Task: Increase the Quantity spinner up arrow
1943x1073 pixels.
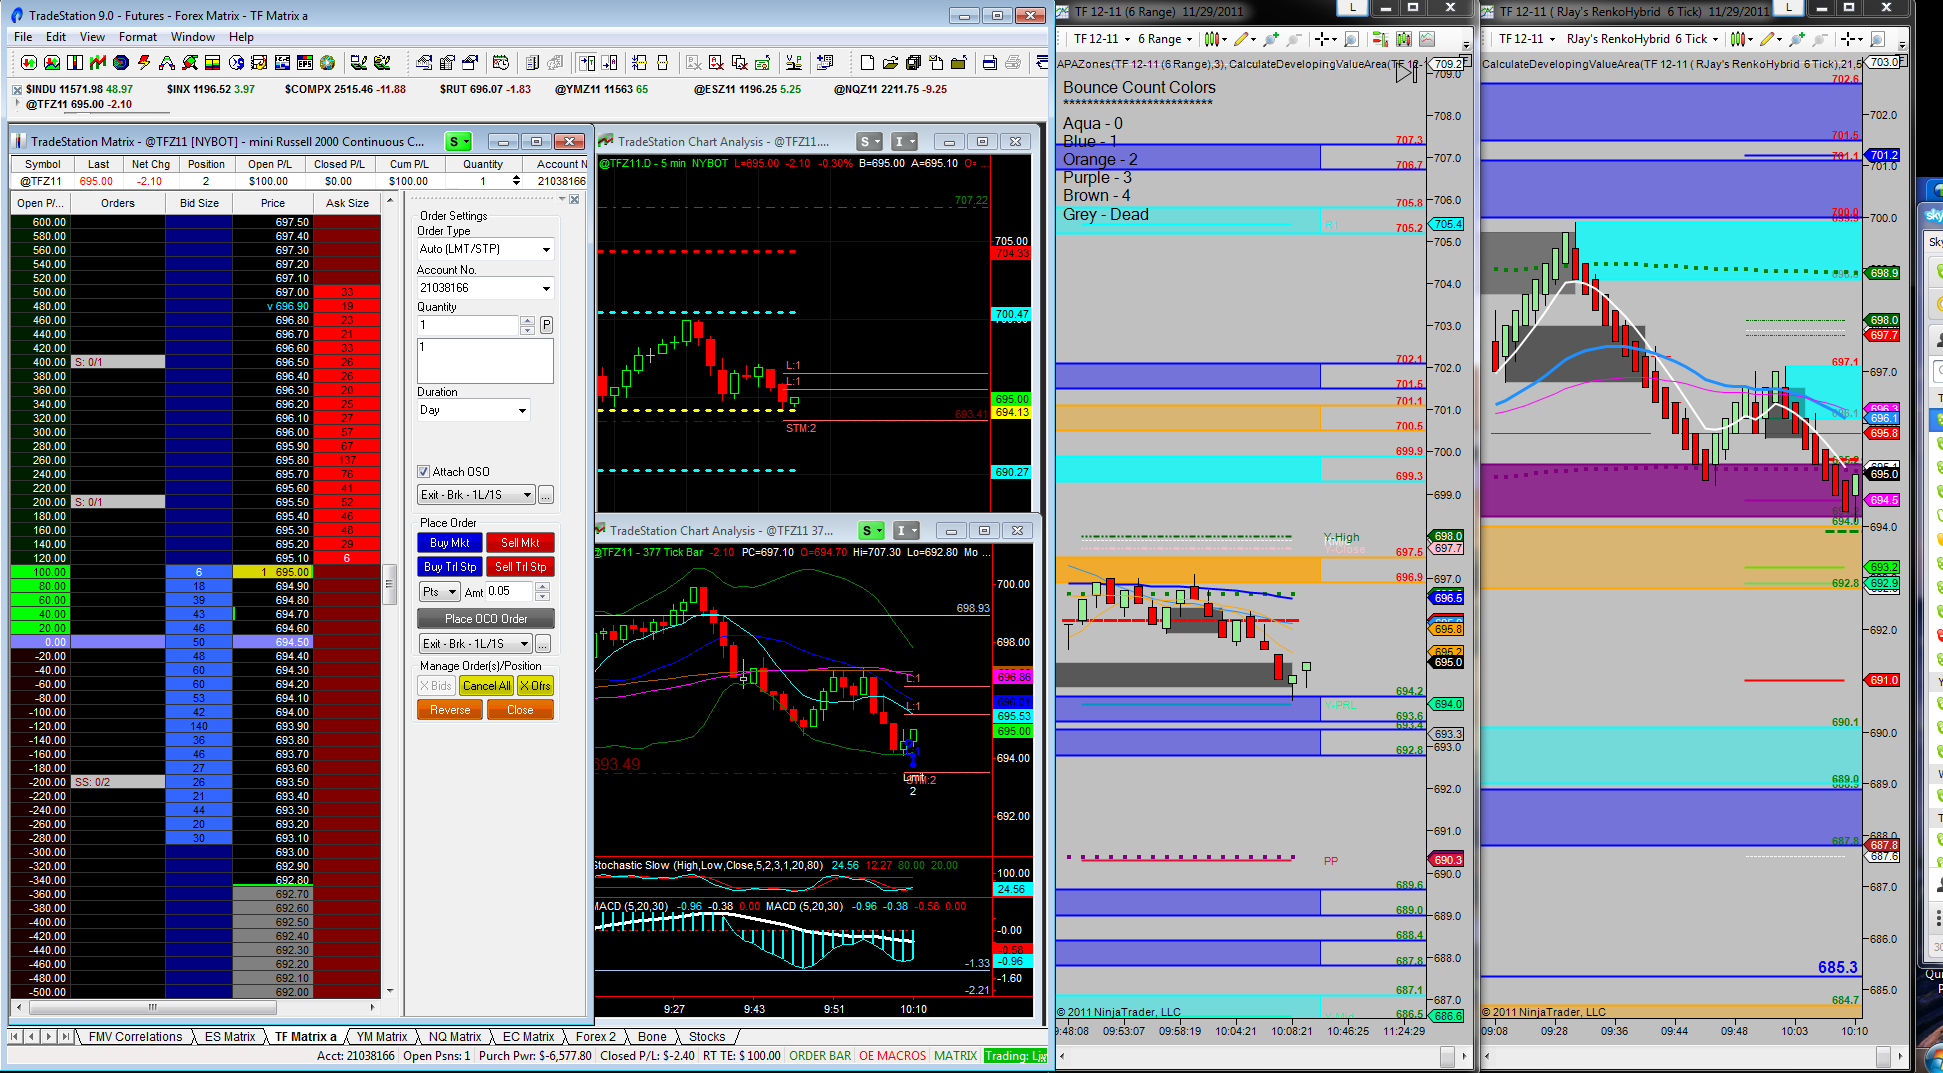Action: click(x=527, y=321)
